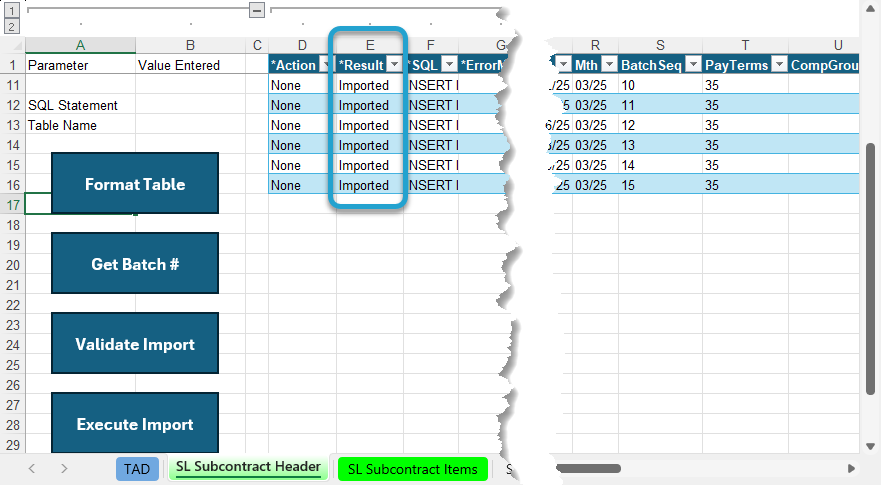The image size is (881, 485).
Task: Select BatchSeq value 15 cell
Action: (660, 185)
